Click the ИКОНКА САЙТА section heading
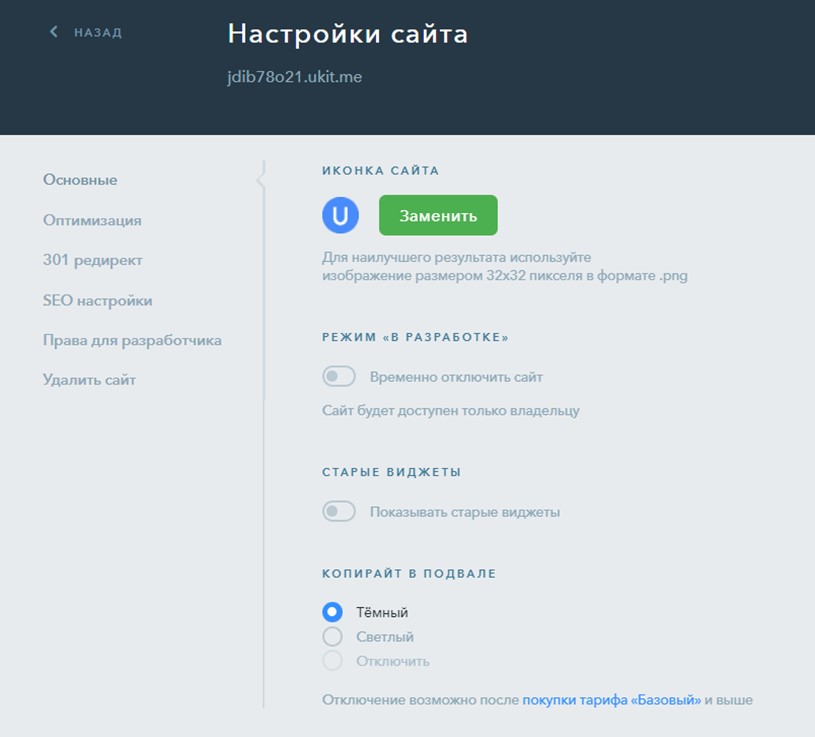Viewport: 815px width, 737px height. click(x=380, y=170)
